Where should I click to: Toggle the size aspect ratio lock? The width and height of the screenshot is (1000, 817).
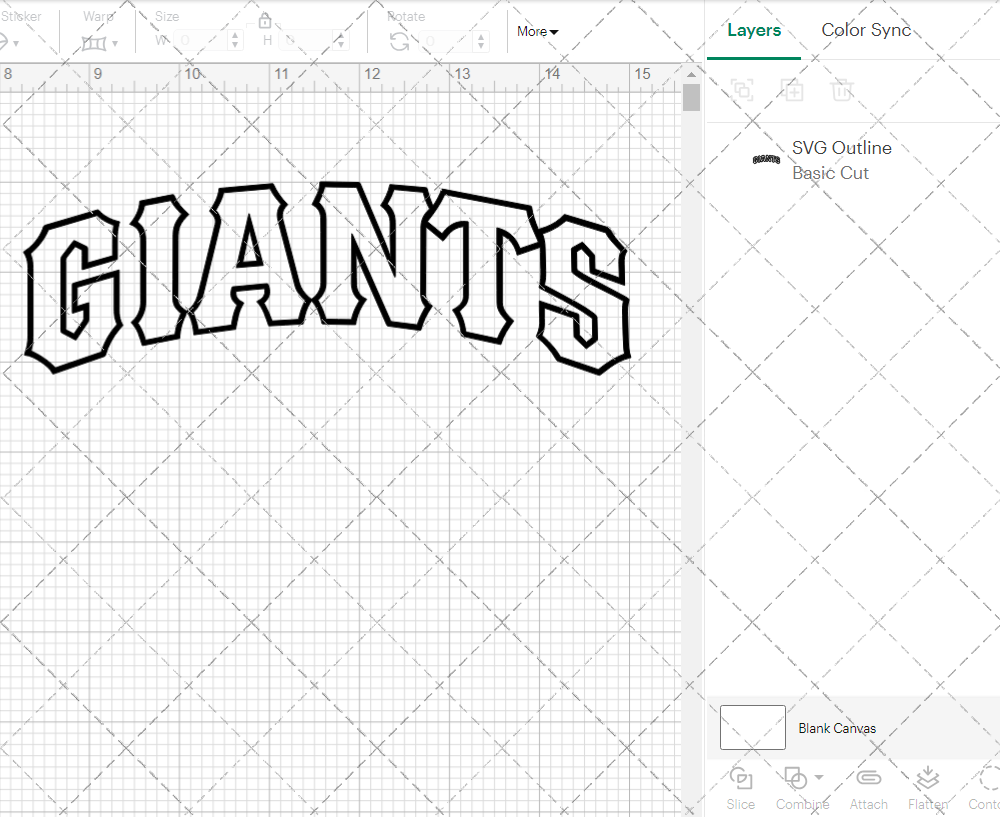click(x=265, y=21)
